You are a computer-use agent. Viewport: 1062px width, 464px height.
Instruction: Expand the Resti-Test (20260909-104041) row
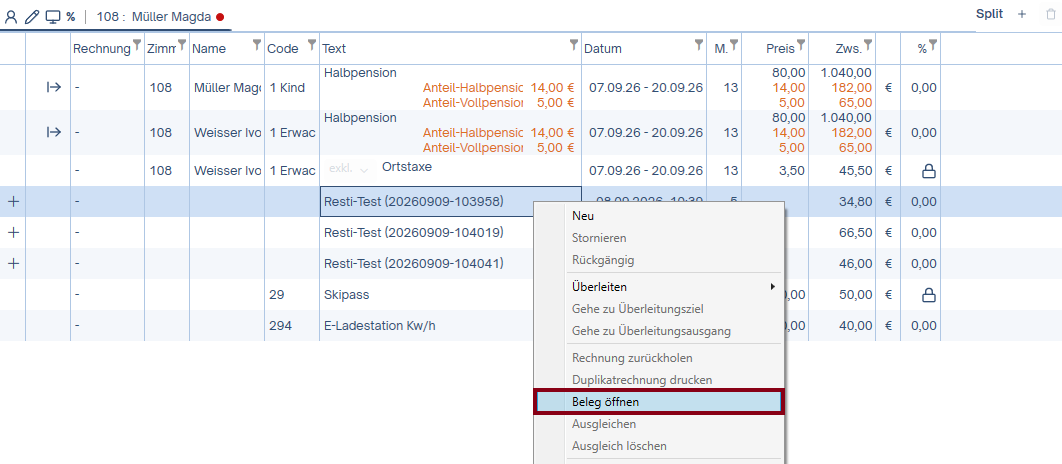(x=13, y=263)
